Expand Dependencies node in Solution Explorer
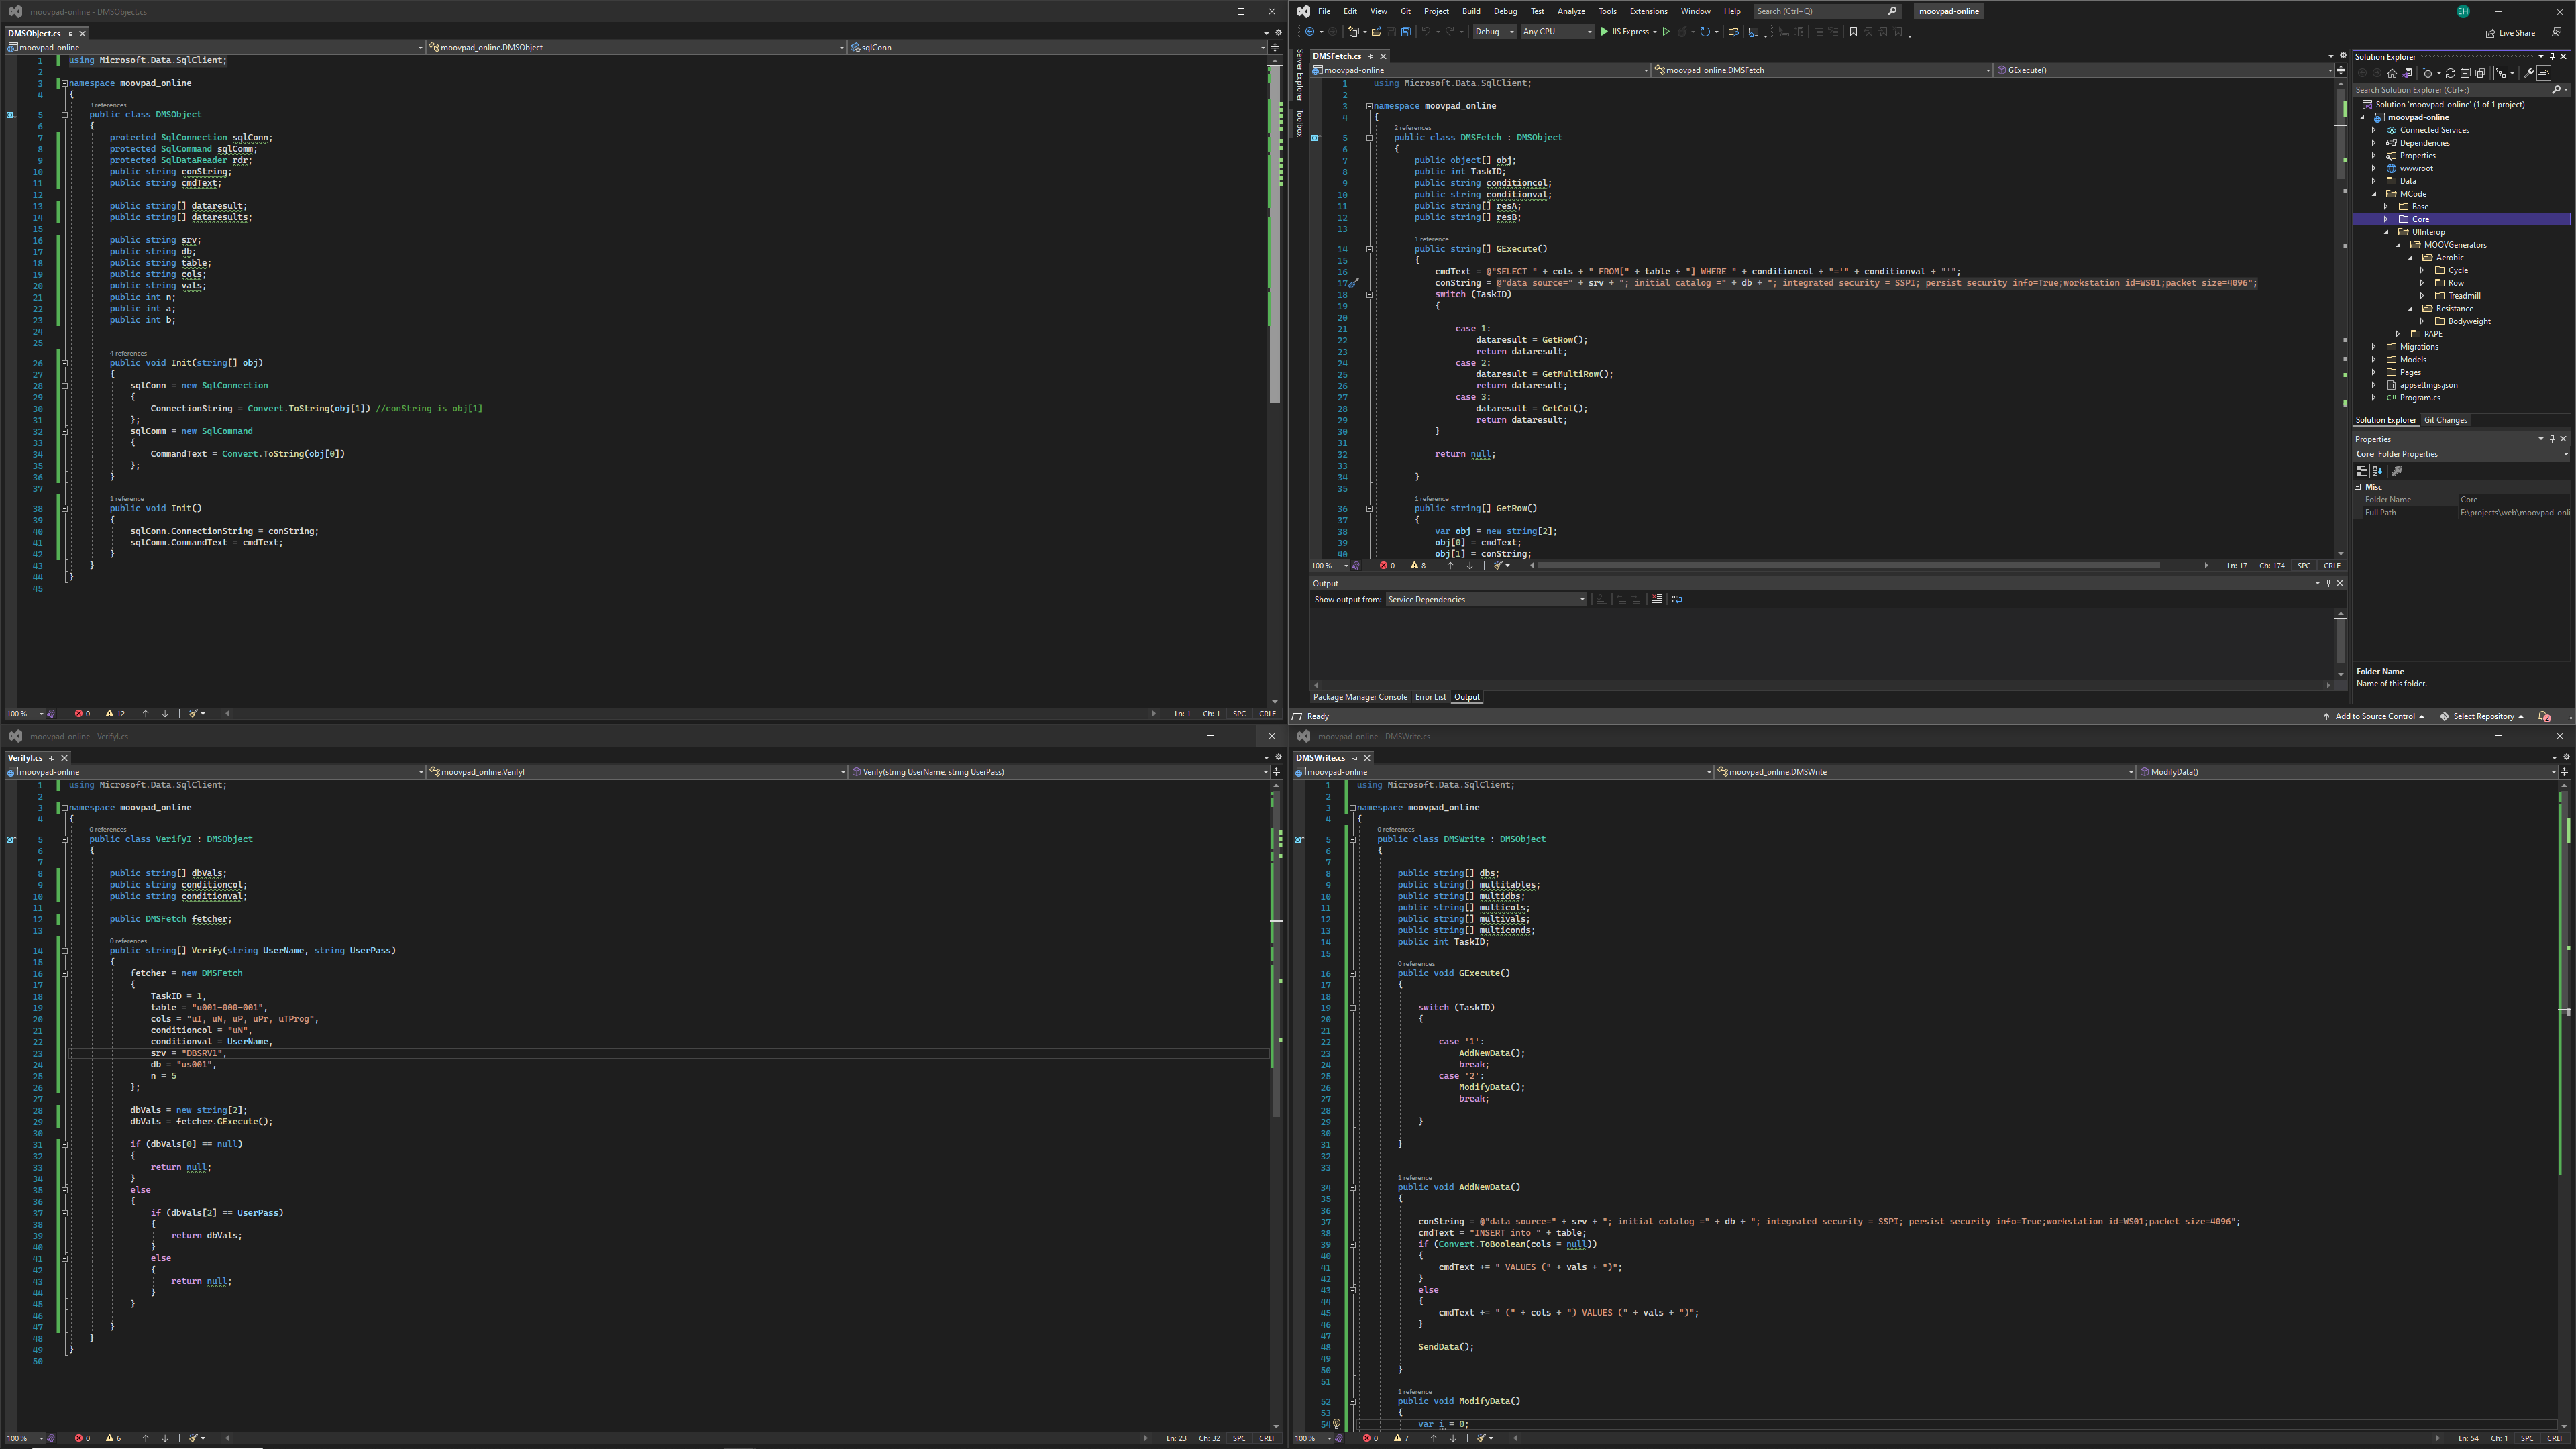 pos(2374,143)
